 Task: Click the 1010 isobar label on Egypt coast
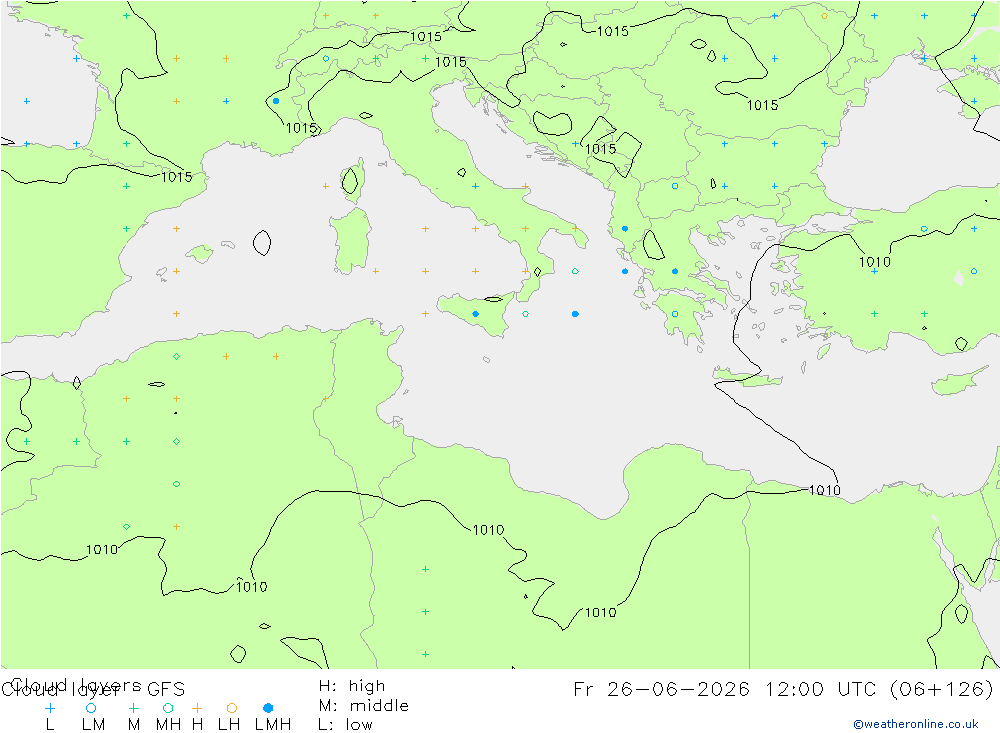click(825, 490)
